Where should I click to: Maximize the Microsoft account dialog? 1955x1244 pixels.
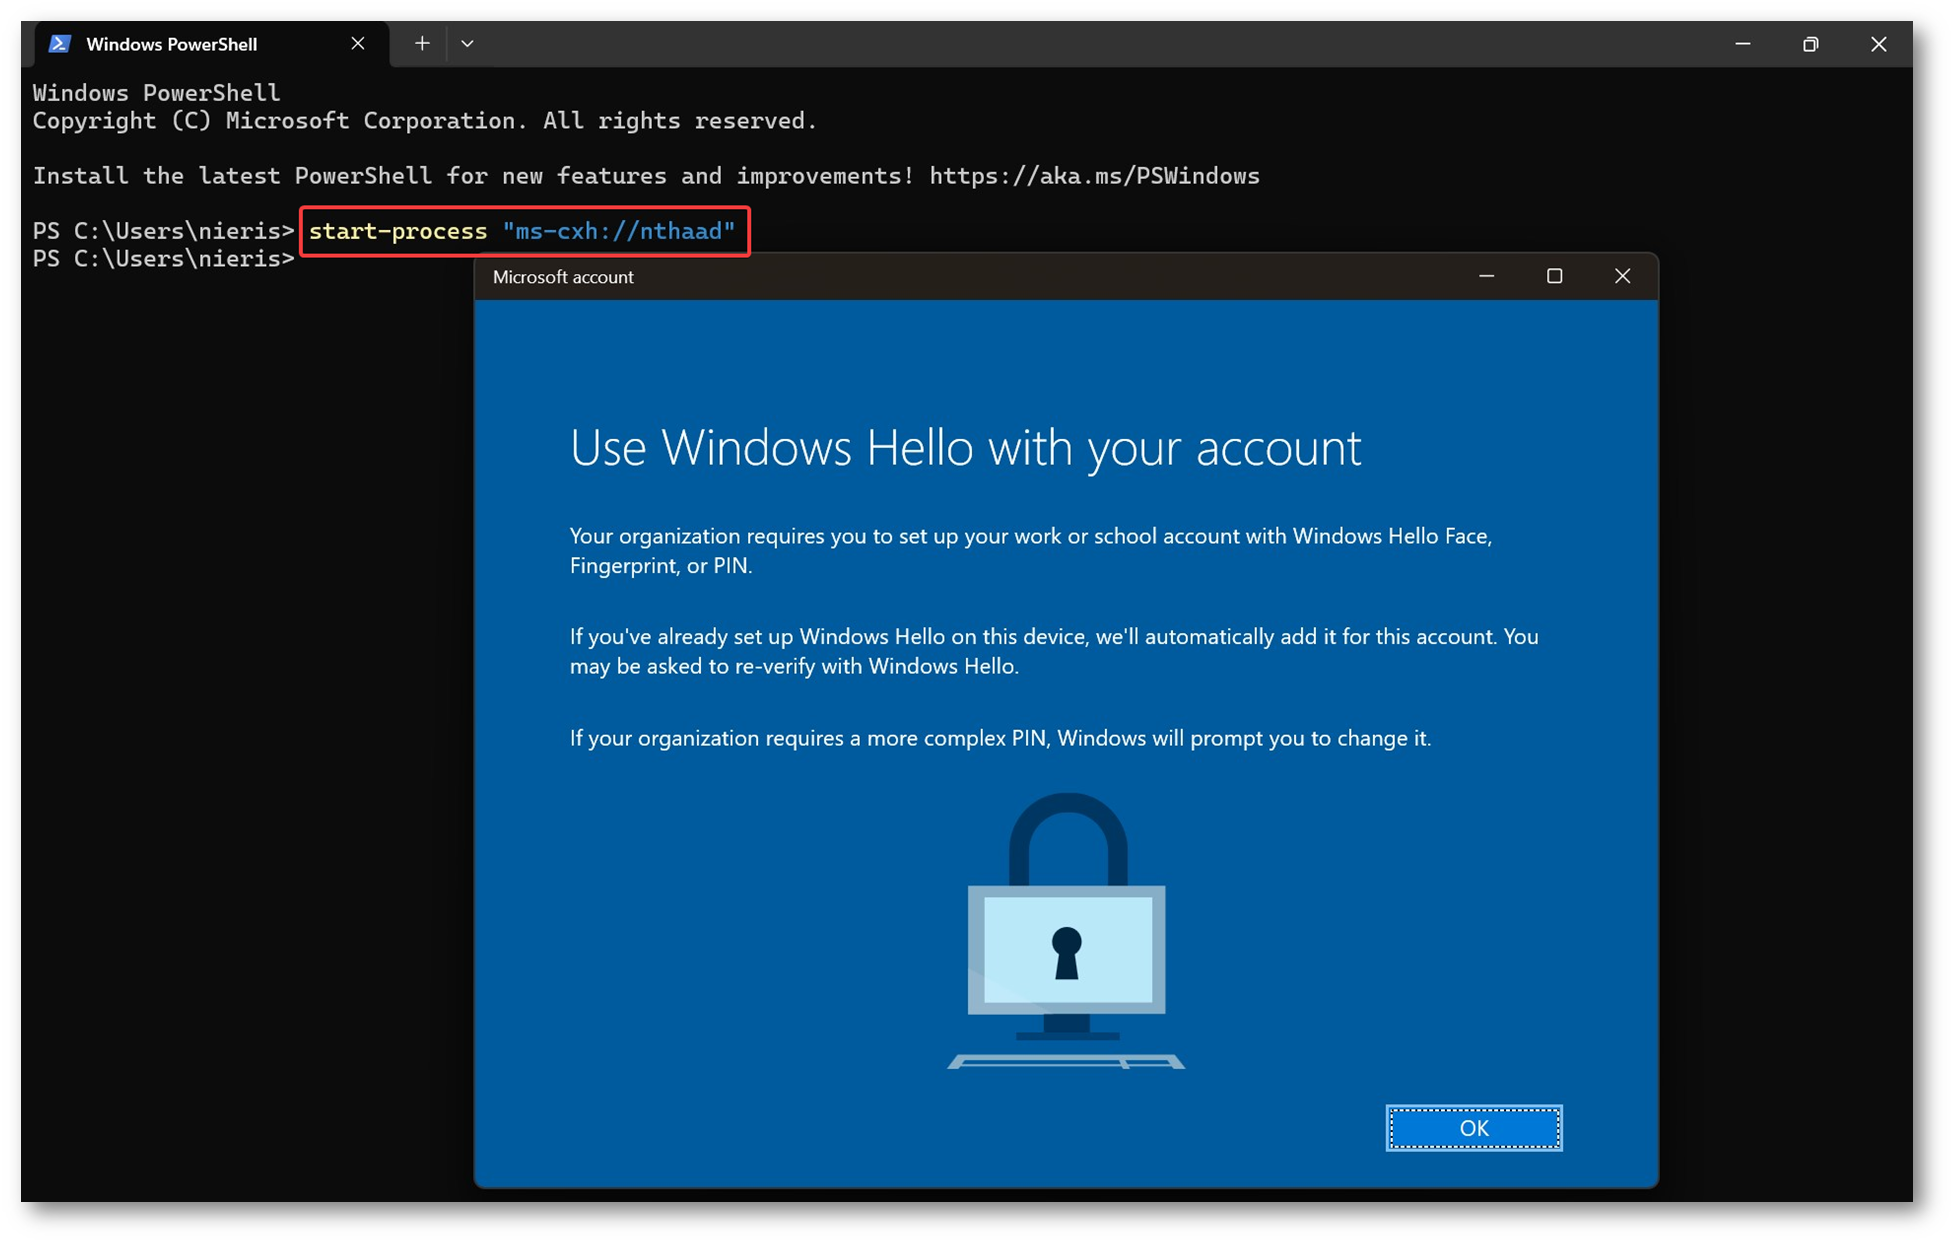(1555, 277)
